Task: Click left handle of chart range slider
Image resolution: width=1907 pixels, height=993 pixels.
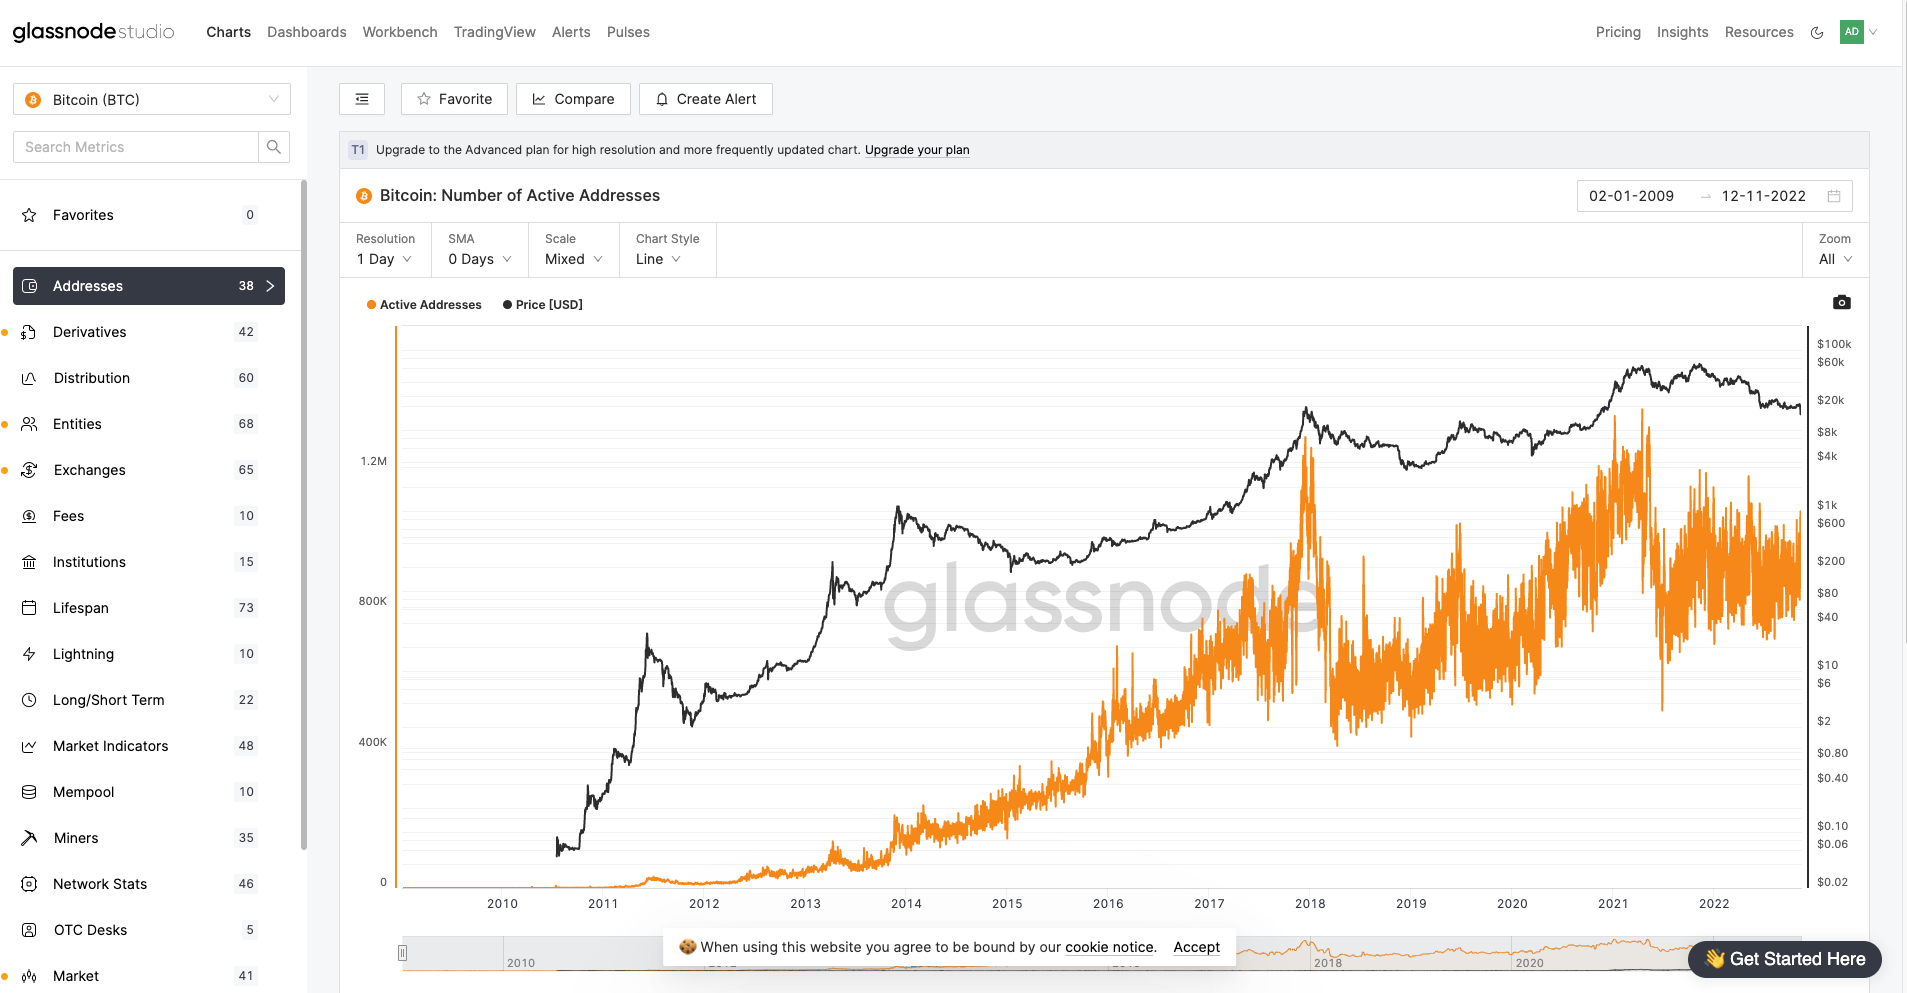Action: 403,953
